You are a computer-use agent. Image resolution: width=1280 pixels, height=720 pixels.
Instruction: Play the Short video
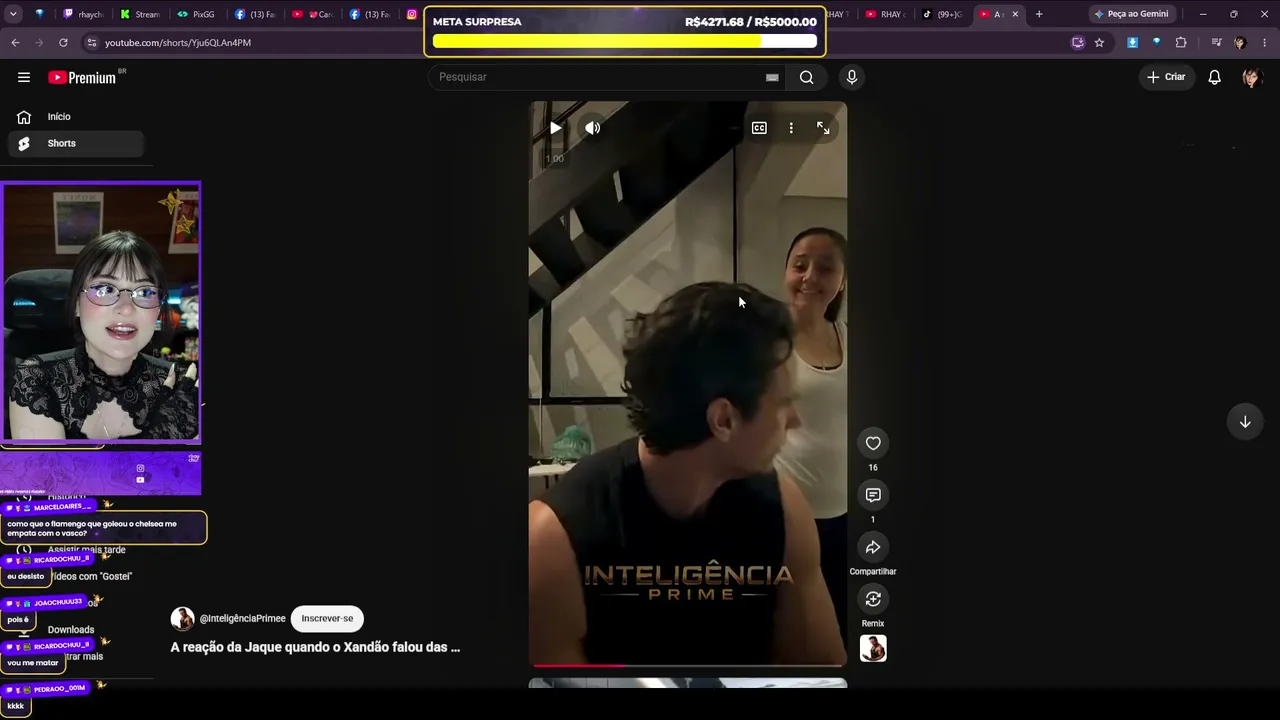(555, 128)
